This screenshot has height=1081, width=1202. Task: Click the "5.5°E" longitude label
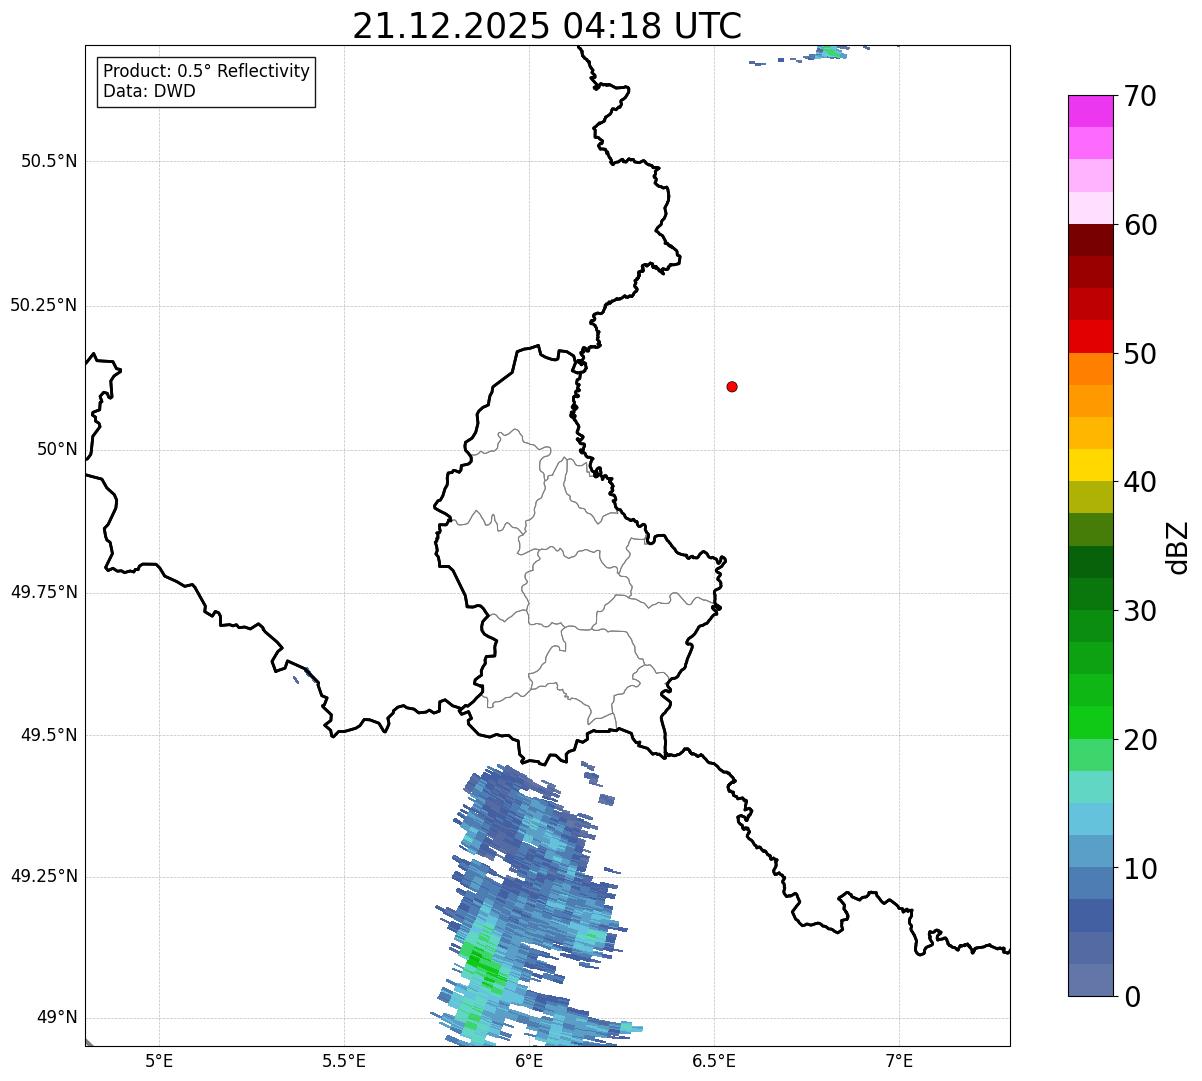click(344, 1060)
